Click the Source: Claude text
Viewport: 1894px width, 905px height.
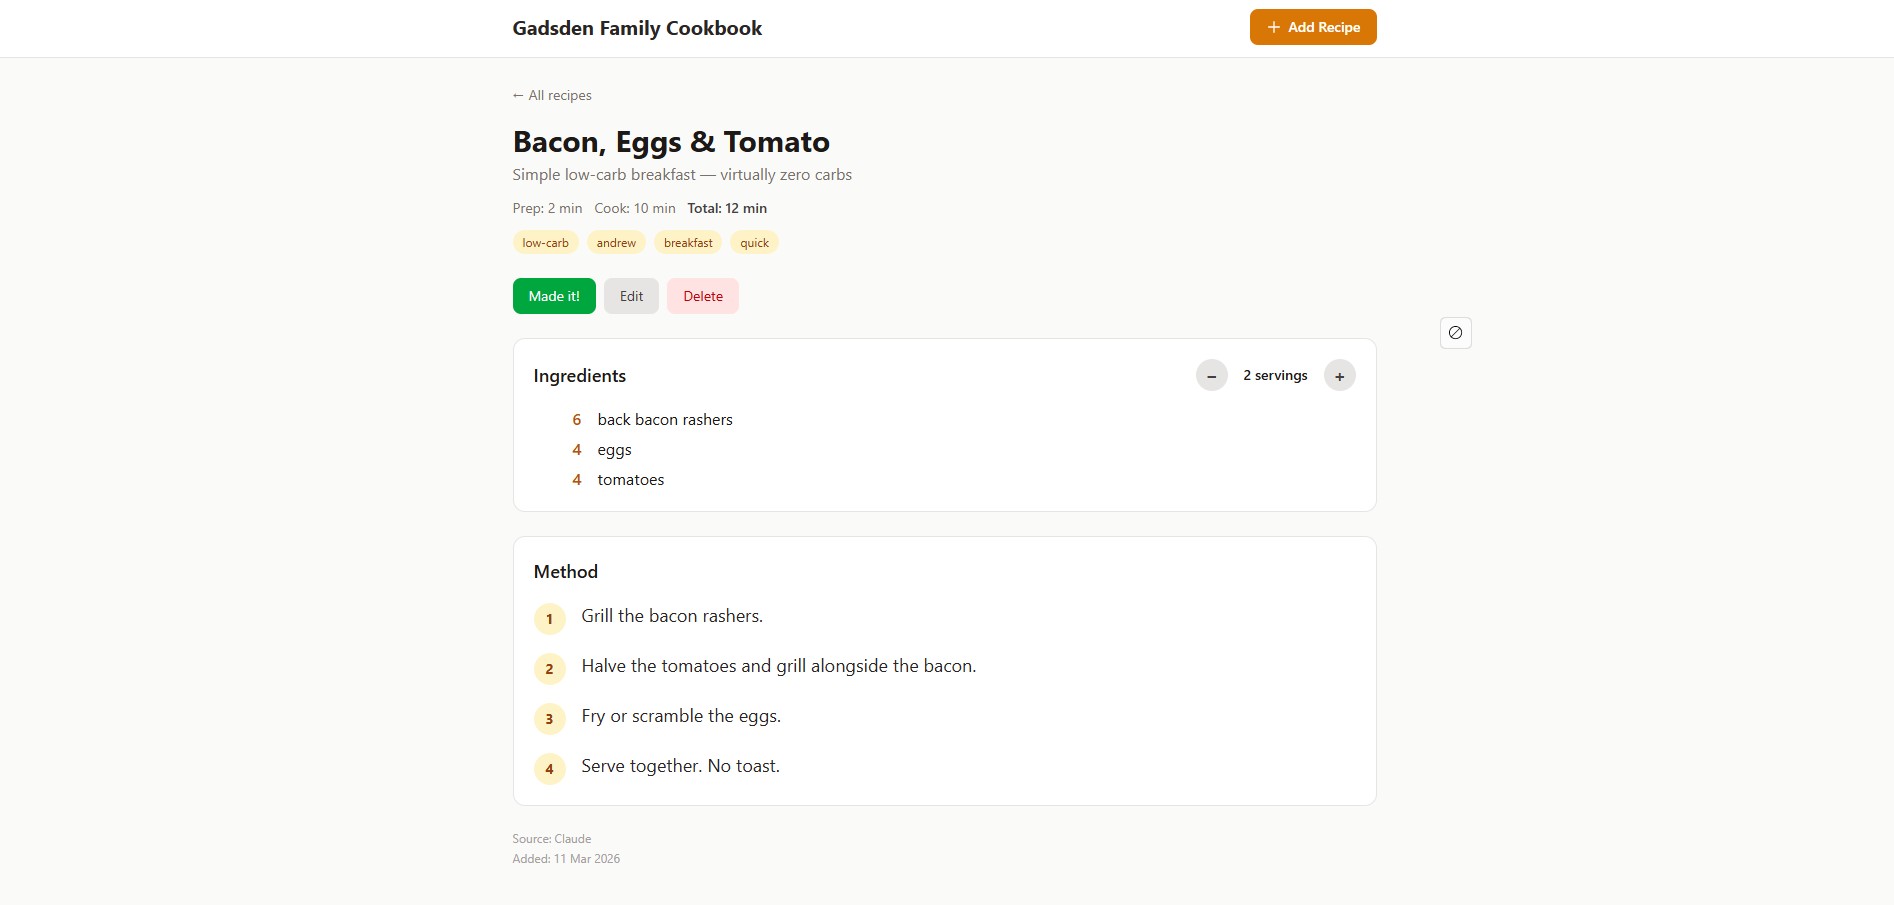pyautogui.click(x=551, y=838)
